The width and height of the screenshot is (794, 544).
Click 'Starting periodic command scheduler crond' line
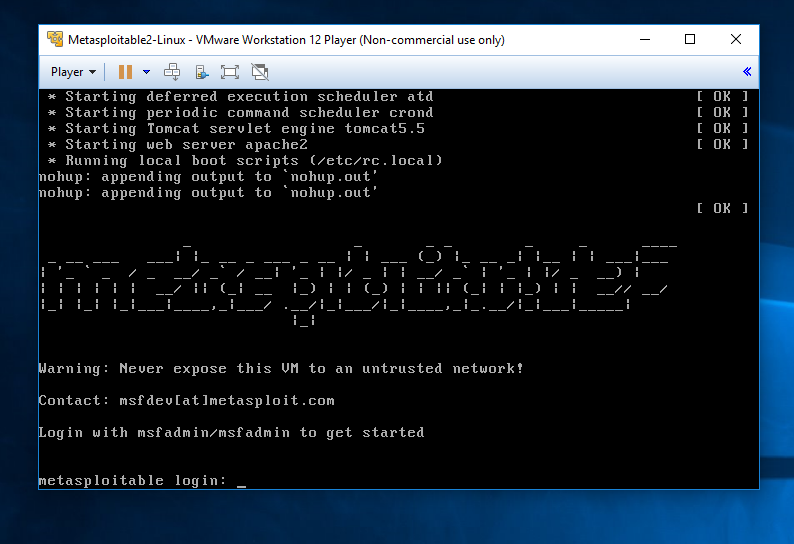[x=241, y=112]
